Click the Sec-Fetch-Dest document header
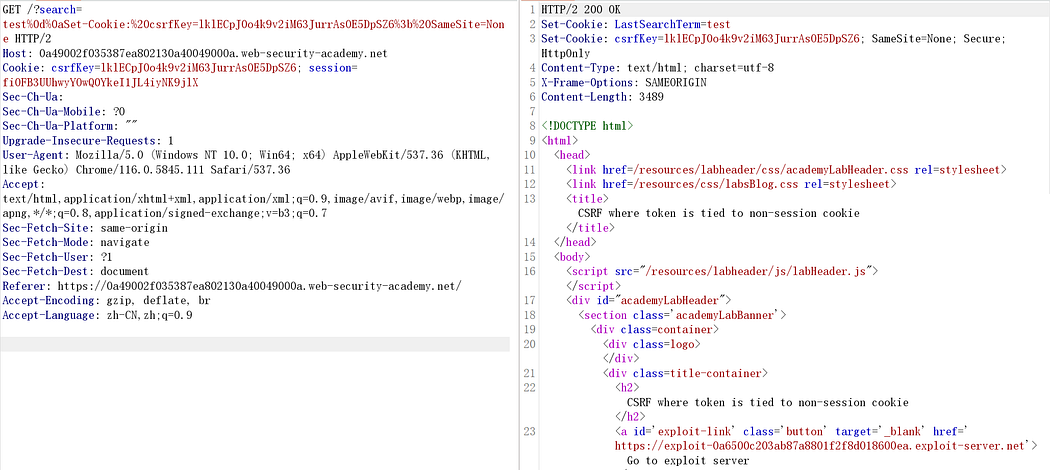Viewport: 1050px width, 470px height. click(75, 271)
